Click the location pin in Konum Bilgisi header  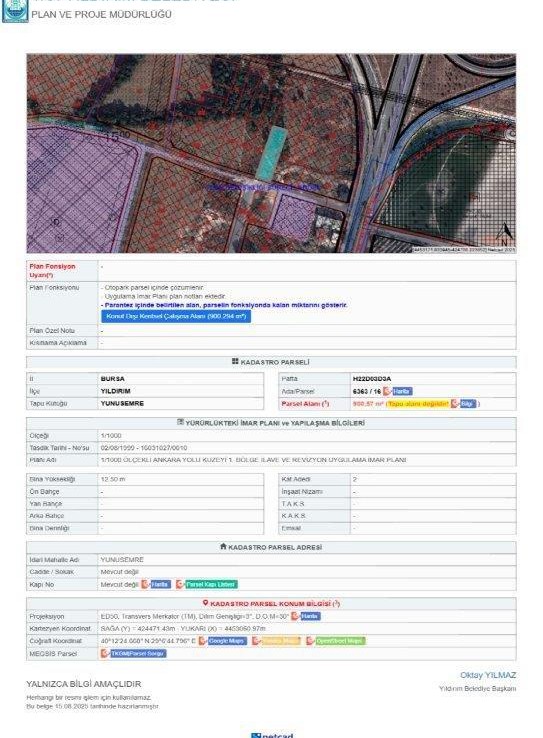[x=205, y=603]
